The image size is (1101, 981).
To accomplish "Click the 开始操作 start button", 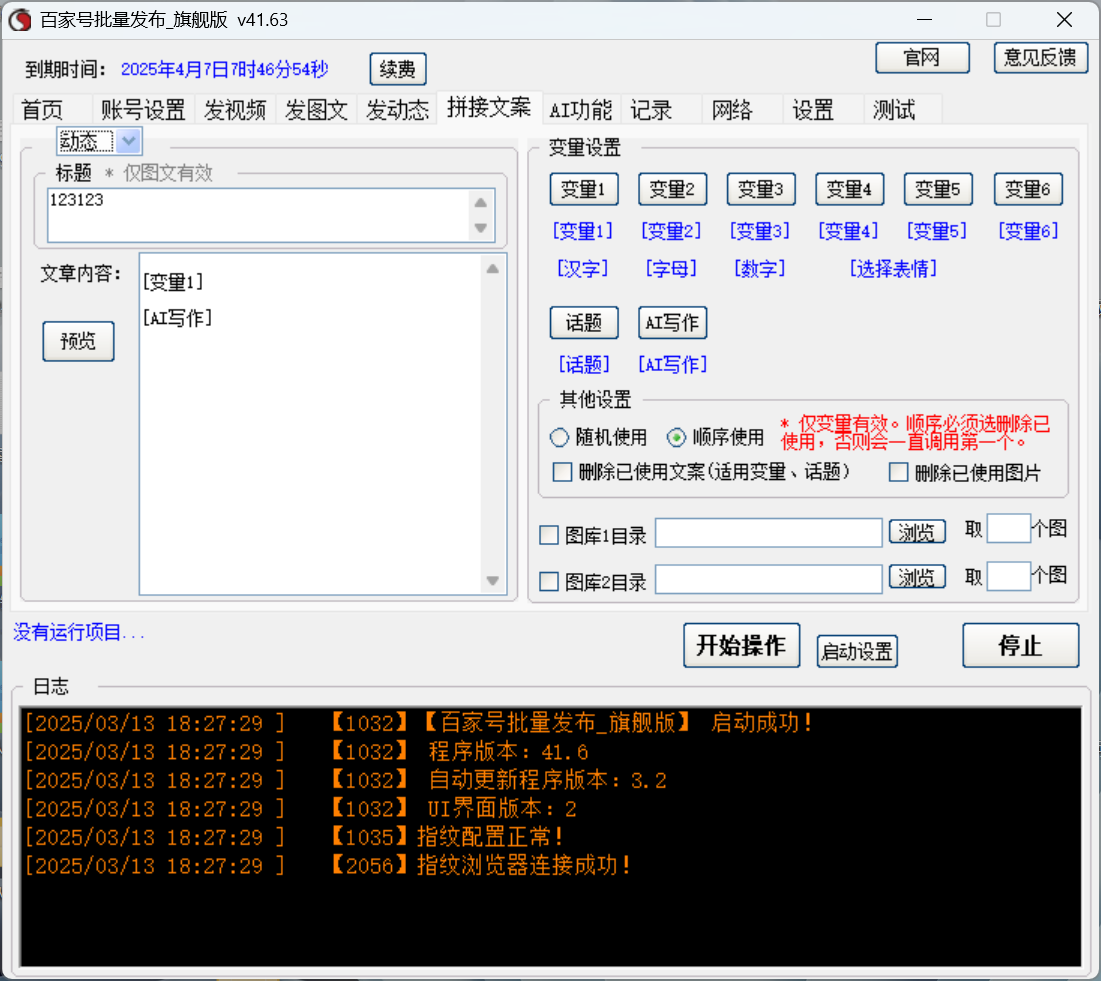I will click(741, 645).
